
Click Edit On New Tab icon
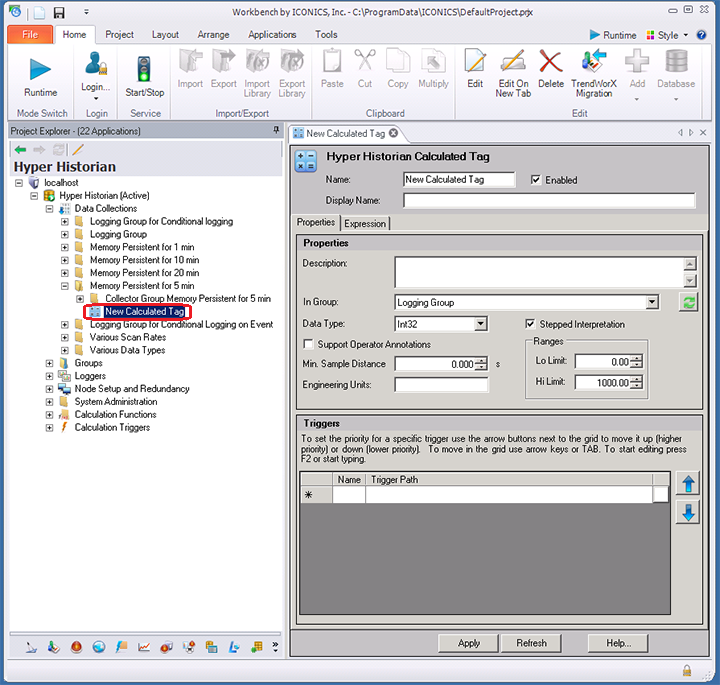(513, 64)
